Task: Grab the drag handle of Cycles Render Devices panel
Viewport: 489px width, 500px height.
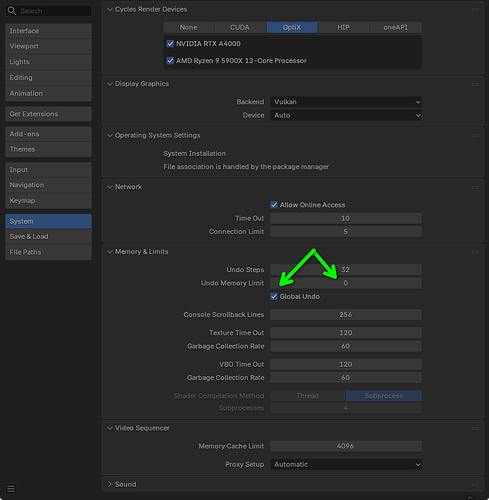Action: click(475, 10)
